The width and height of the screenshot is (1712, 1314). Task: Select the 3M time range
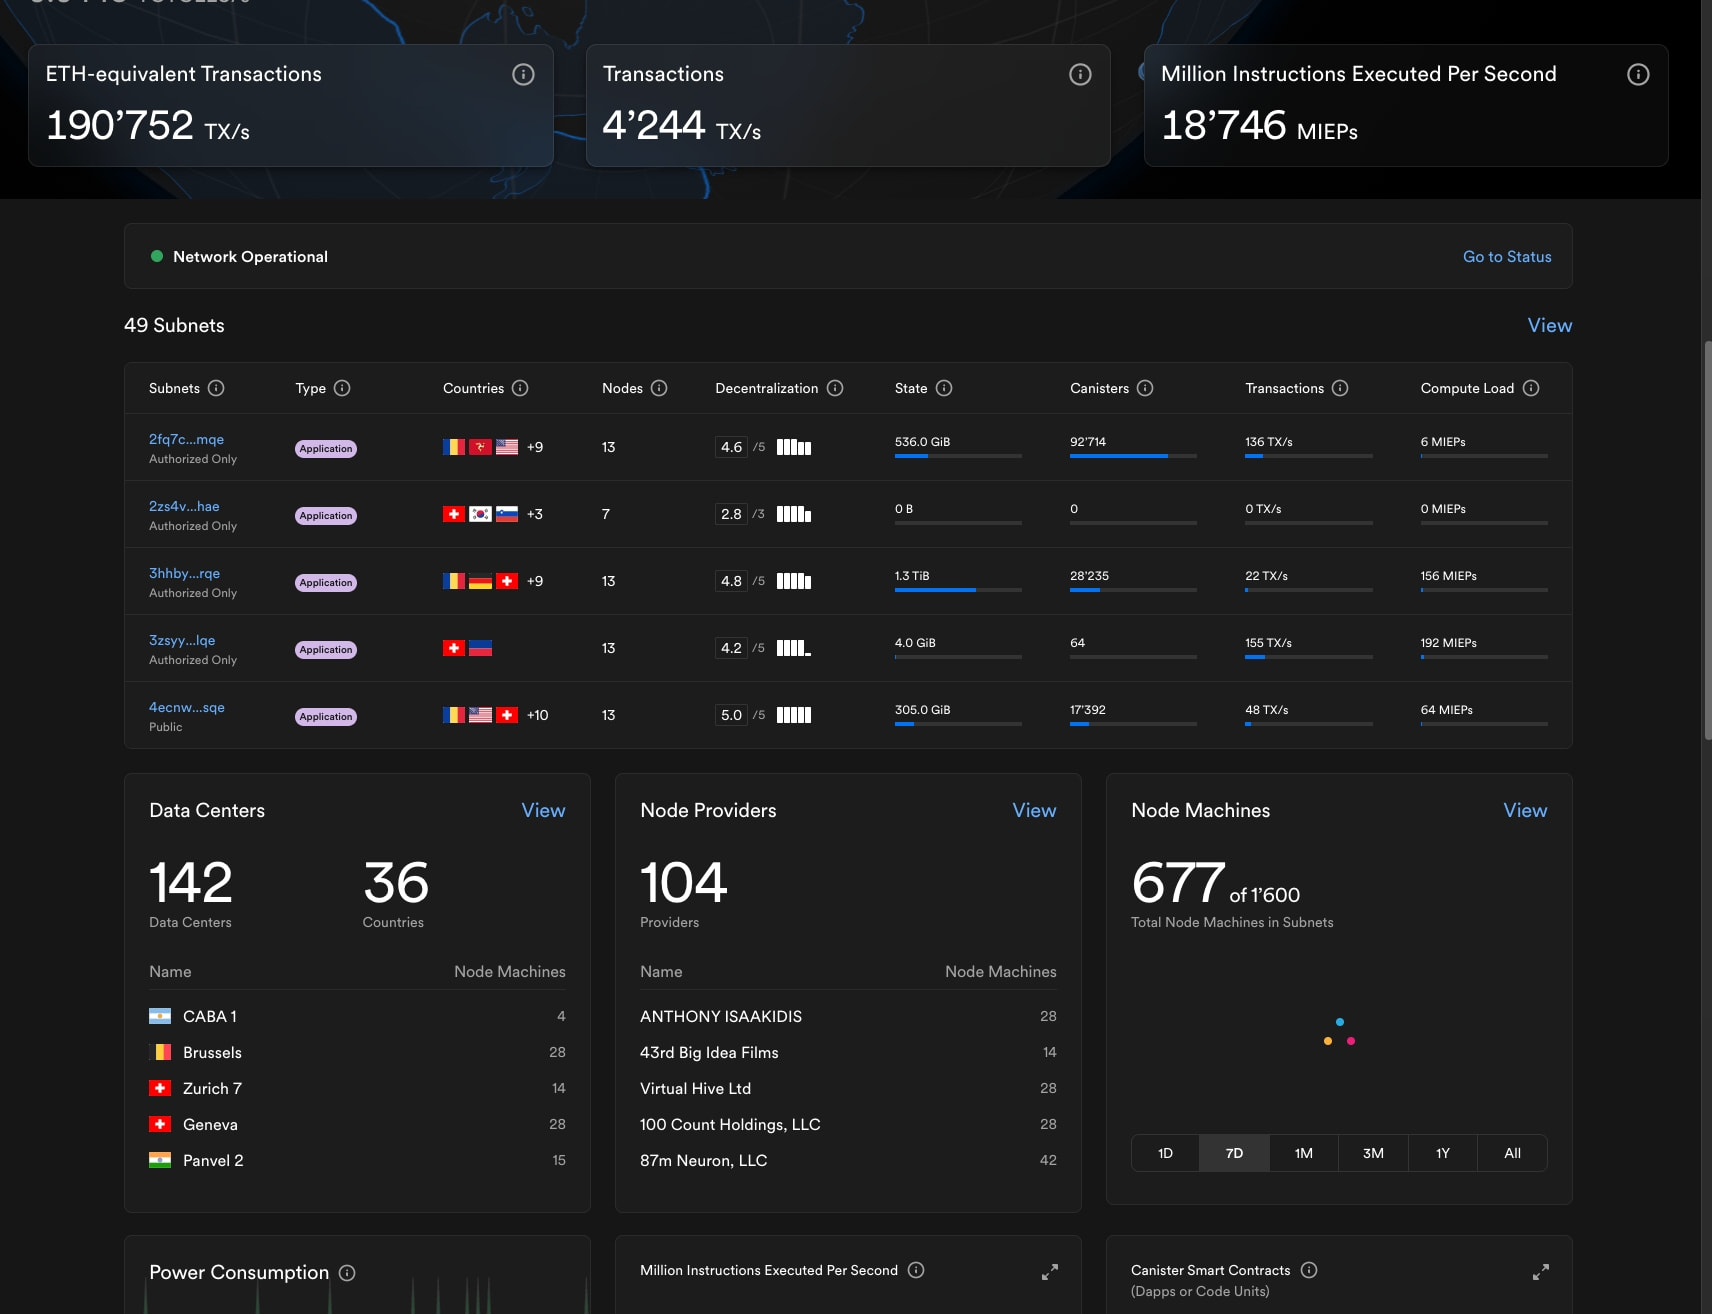[1373, 1153]
